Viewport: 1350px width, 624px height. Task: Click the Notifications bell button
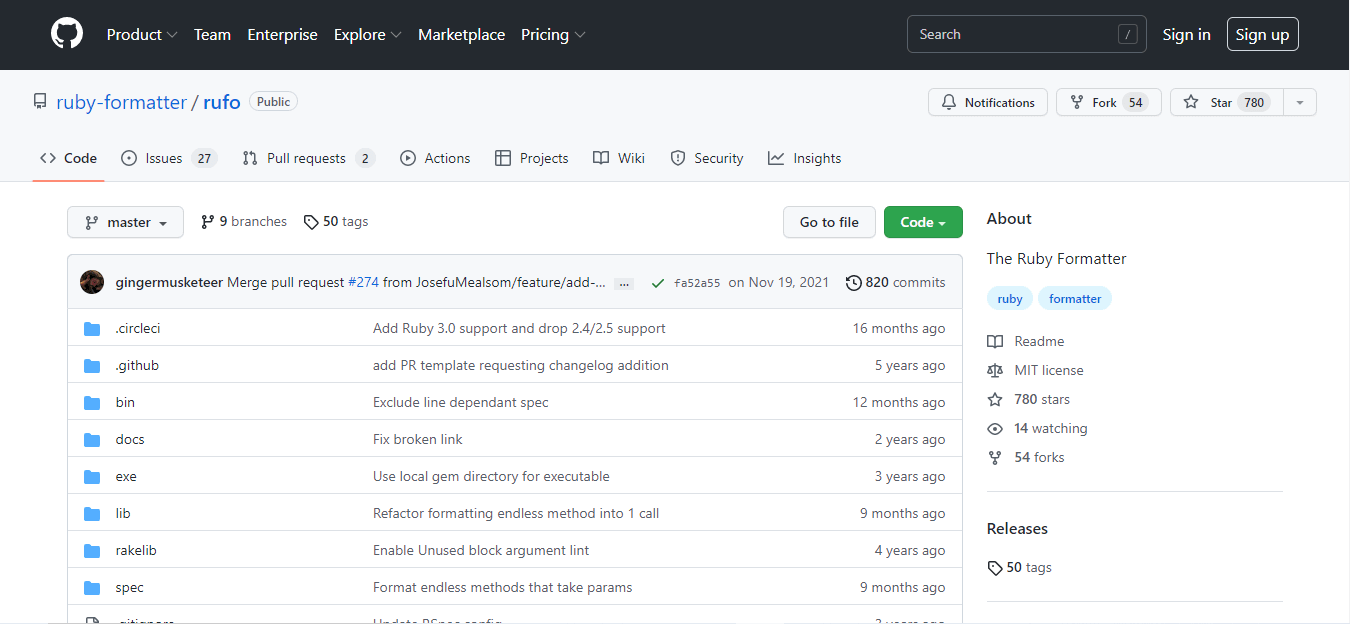(x=988, y=102)
